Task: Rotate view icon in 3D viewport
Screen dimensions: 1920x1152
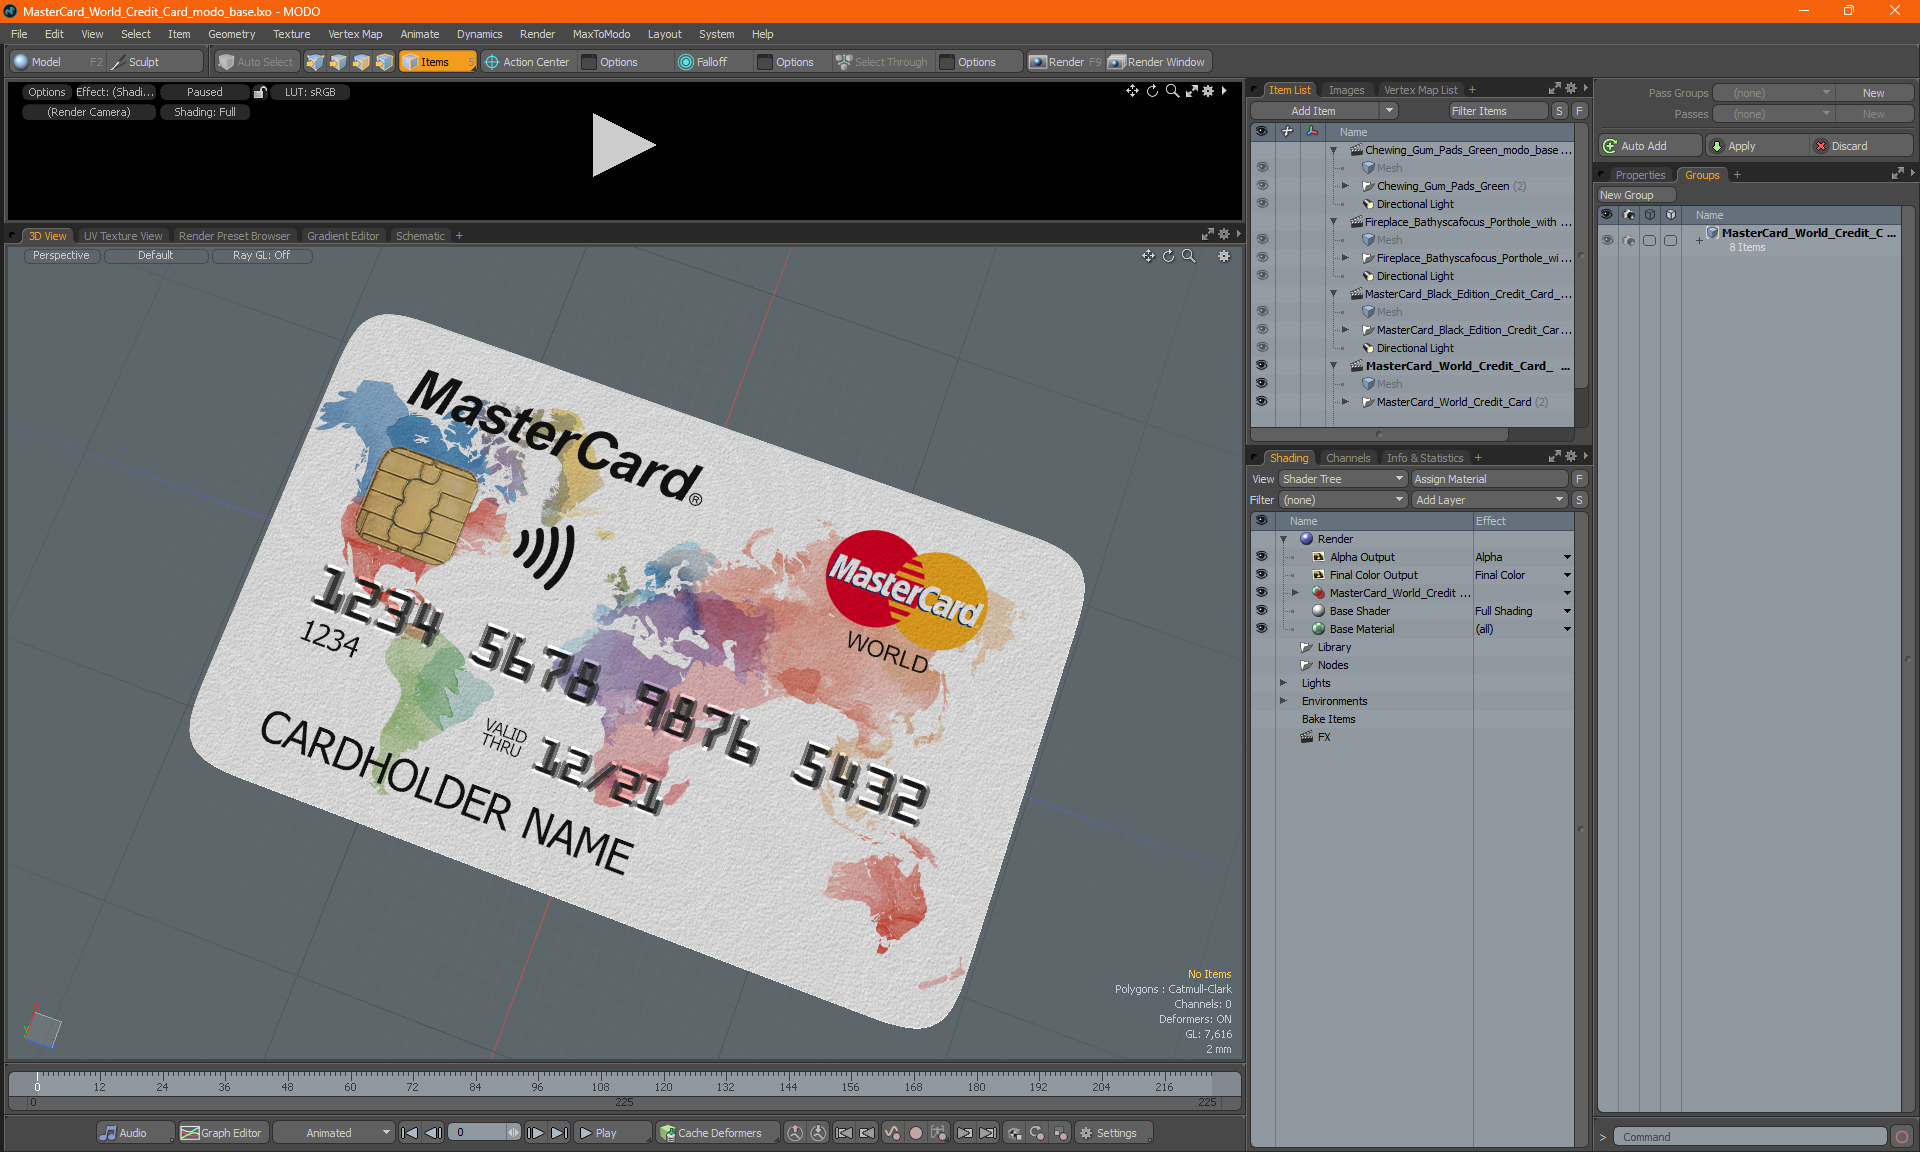Action: pos(1168,256)
